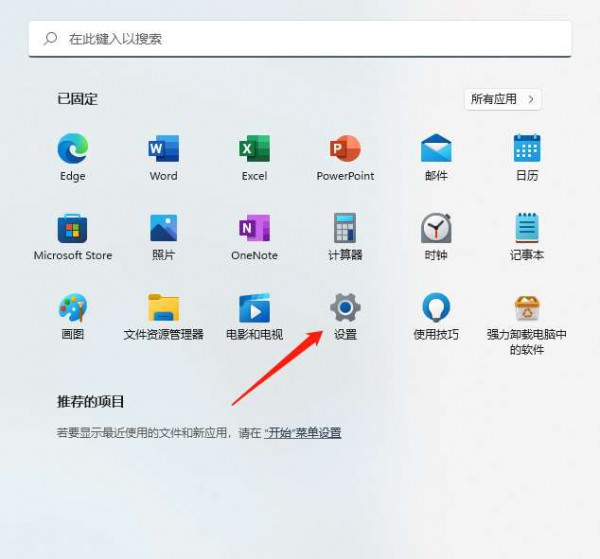Open the Edge browser icon
Image resolution: width=600 pixels, height=559 pixels.
(x=73, y=148)
